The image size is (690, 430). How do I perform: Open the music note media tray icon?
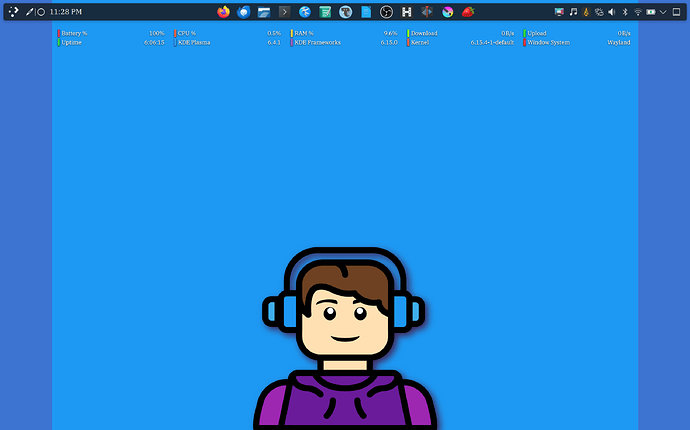[573, 12]
